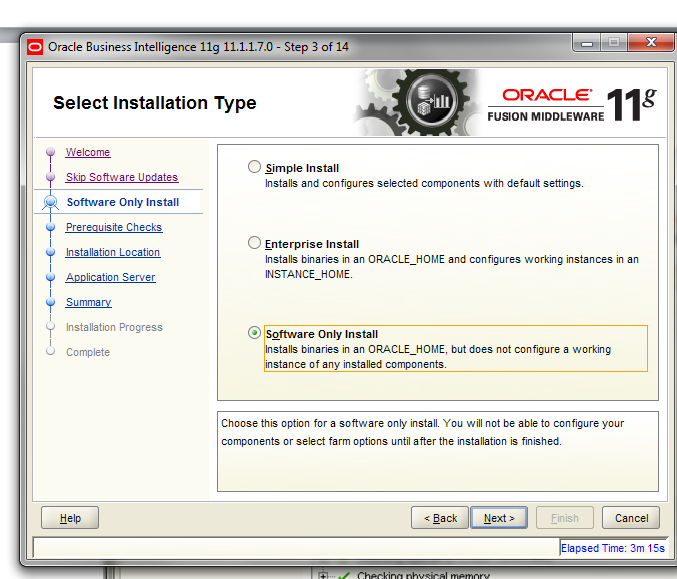This screenshot has height=579, width=677.
Task: Proceed with the Next button
Action: click(499, 518)
